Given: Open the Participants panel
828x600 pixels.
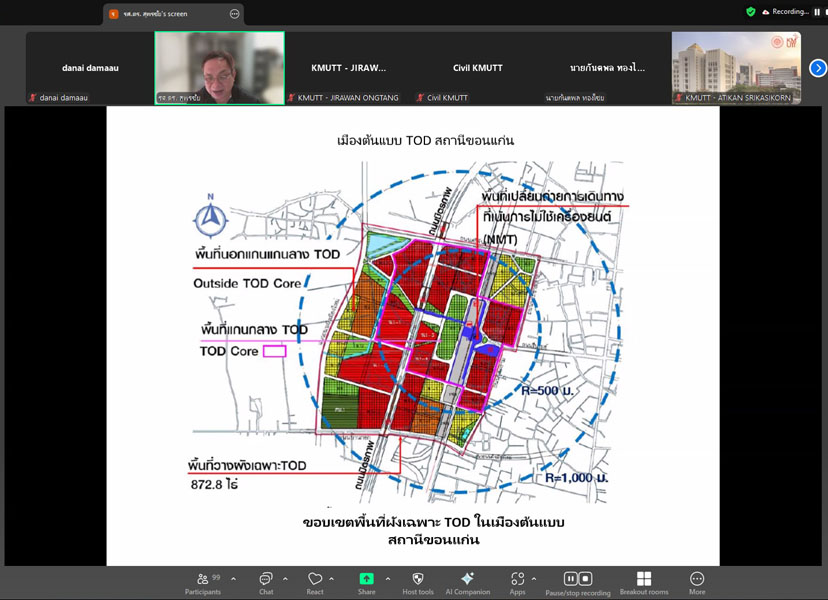Looking at the screenshot, I should pos(203,579).
